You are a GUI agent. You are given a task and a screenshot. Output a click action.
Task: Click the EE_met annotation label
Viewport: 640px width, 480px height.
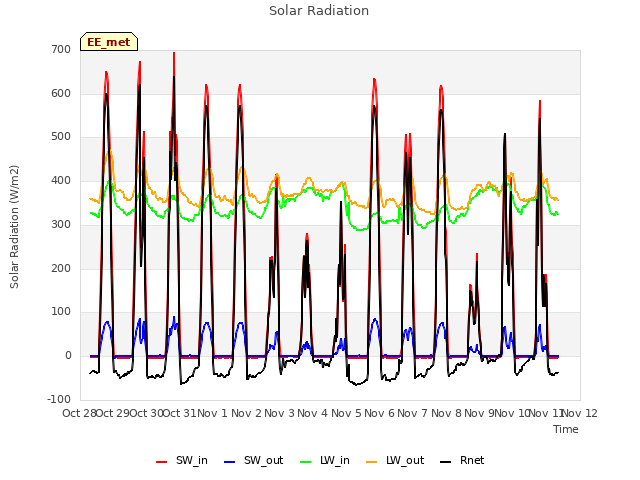tap(109, 42)
